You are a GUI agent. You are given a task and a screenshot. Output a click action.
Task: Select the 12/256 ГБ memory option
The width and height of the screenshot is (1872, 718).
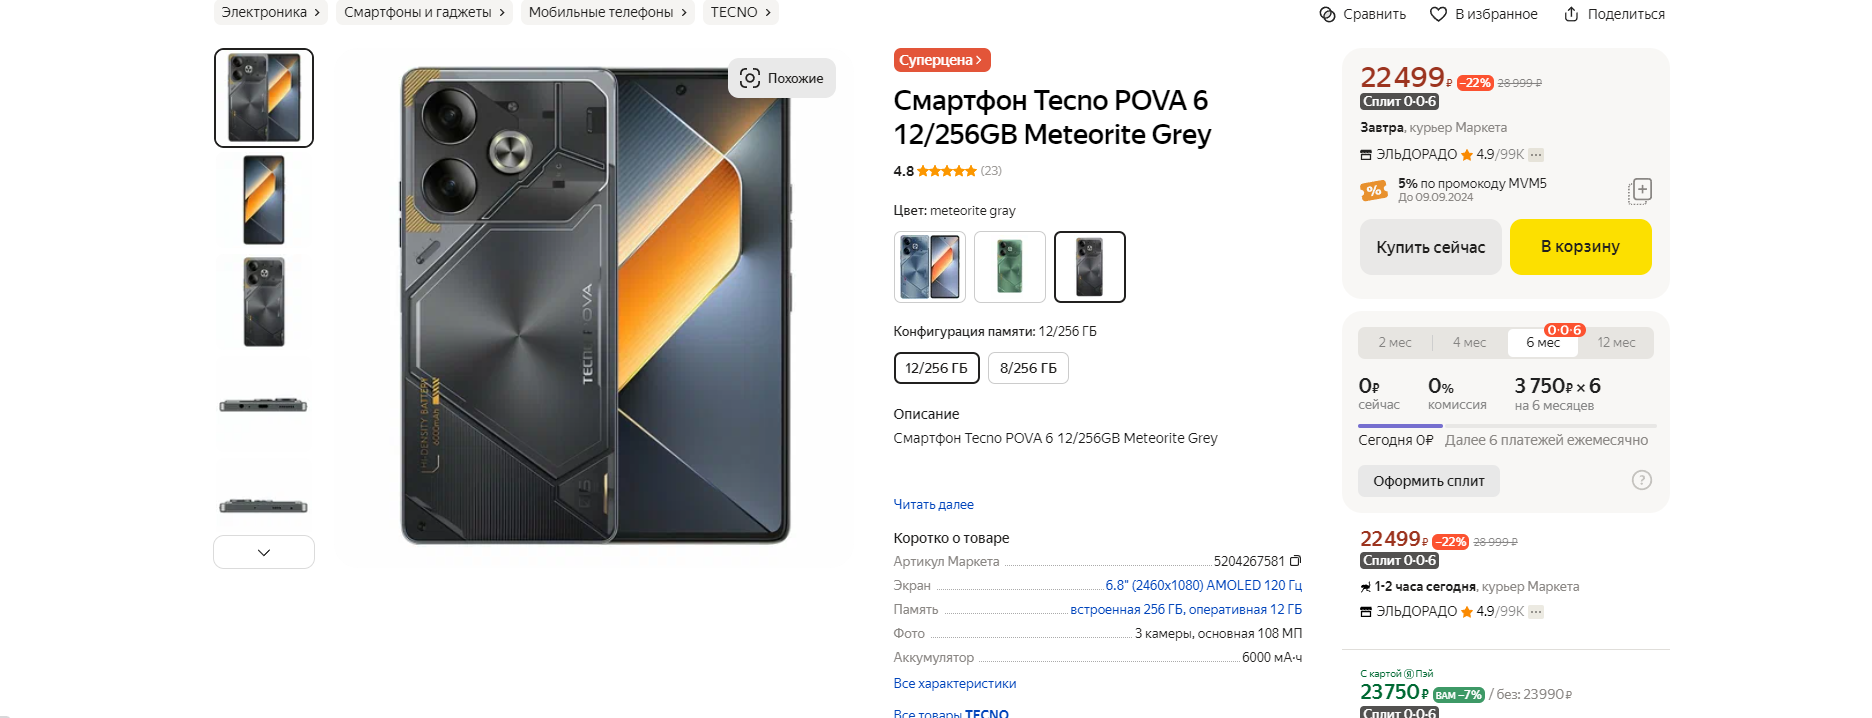point(936,368)
